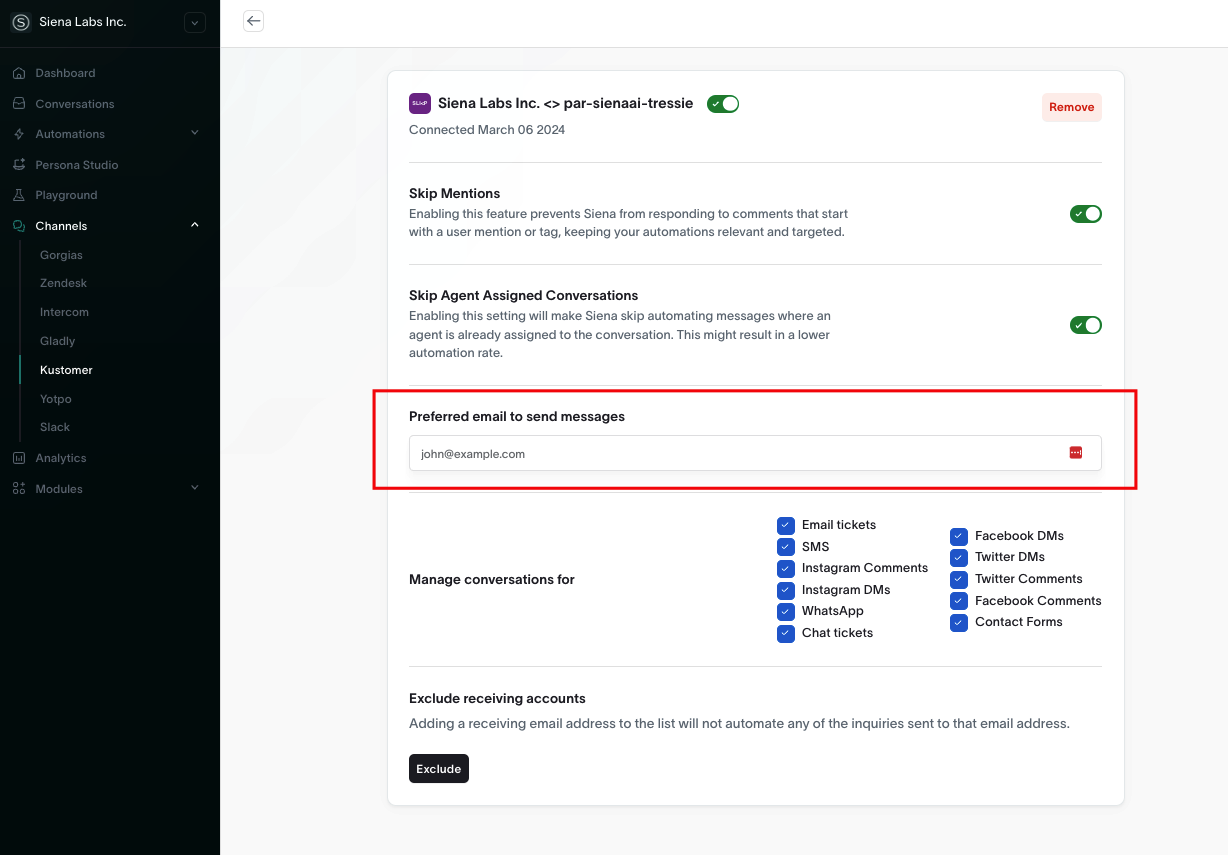Uncheck Twitter Comments checkbox

[x=959, y=579]
